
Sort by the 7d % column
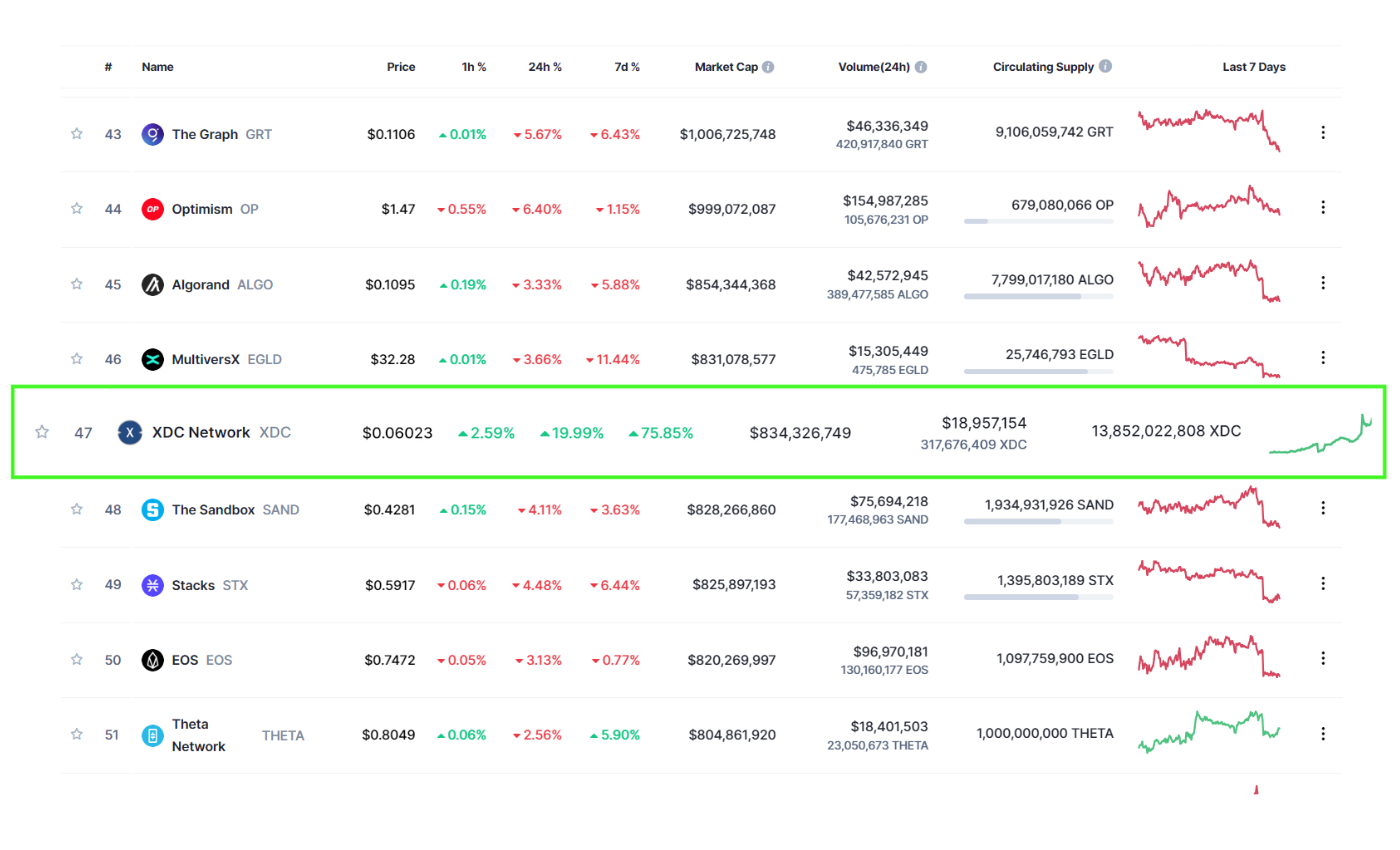tap(626, 67)
